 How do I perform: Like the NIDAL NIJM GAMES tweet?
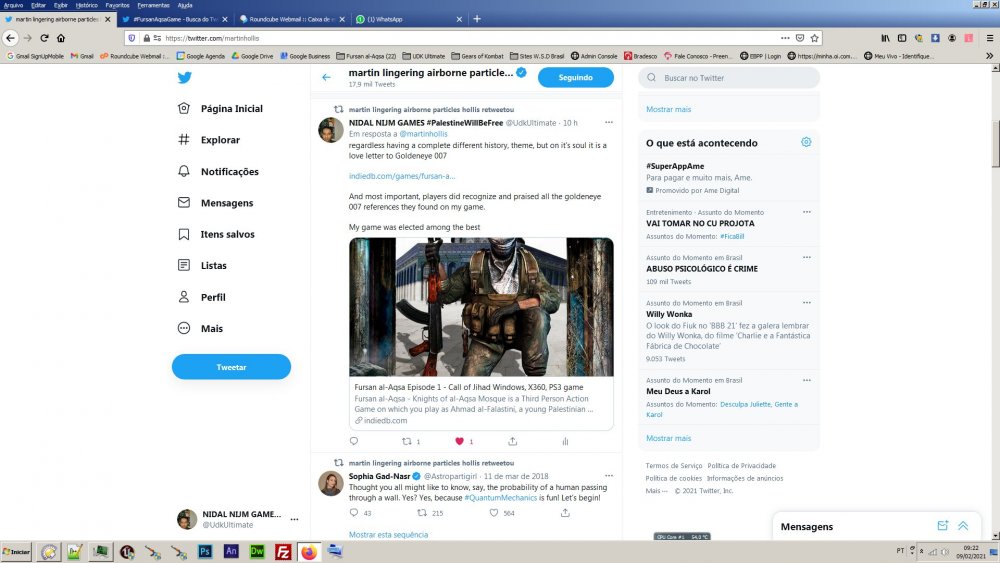click(459, 441)
